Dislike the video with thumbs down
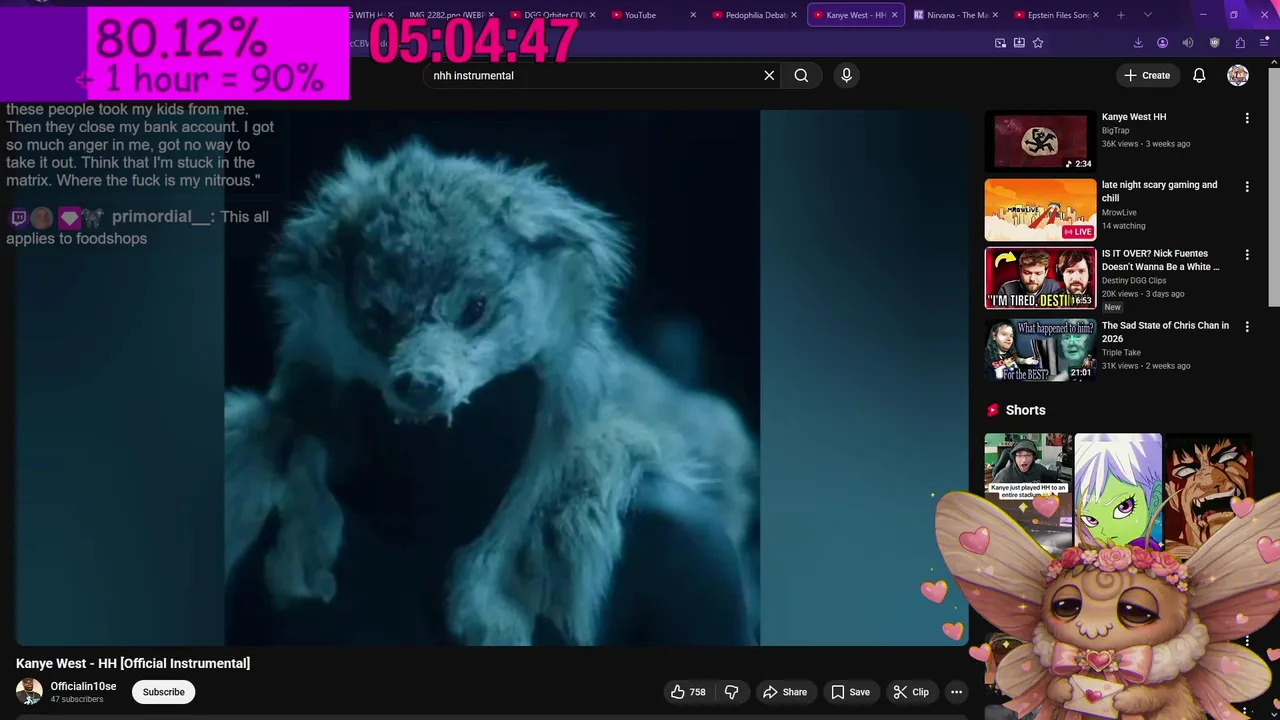This screenshot has width=1280, height=720. (732, 692)
